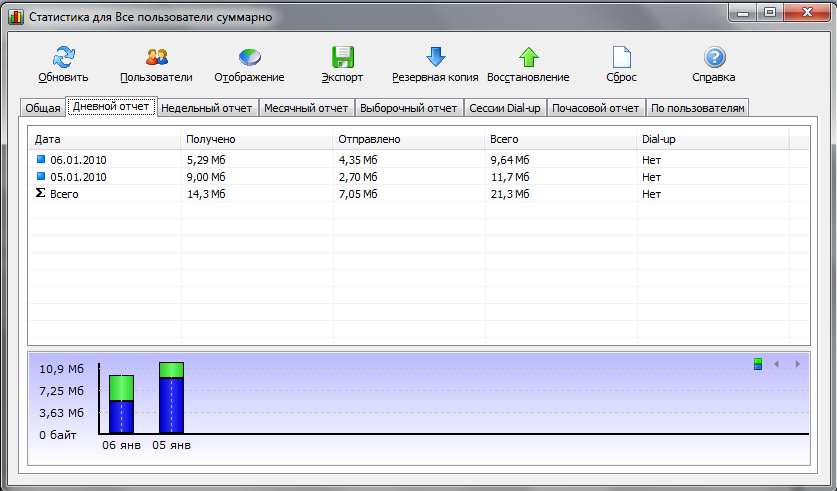Switch to the Общая tab
This screenshot has height=491, width=837.
43,108
